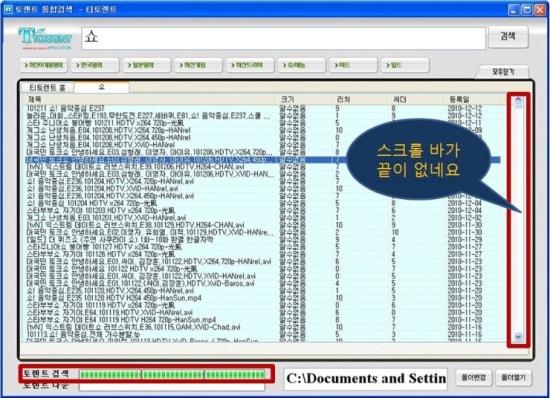Close all tabs with 모두닫기
This screenshot has height=398, width=550.
pyautogui.click(x=503, y=72)
